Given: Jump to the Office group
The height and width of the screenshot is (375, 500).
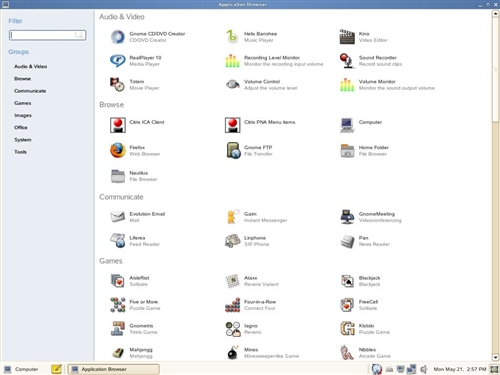Looking at the screenshot, I should point(21,127).
